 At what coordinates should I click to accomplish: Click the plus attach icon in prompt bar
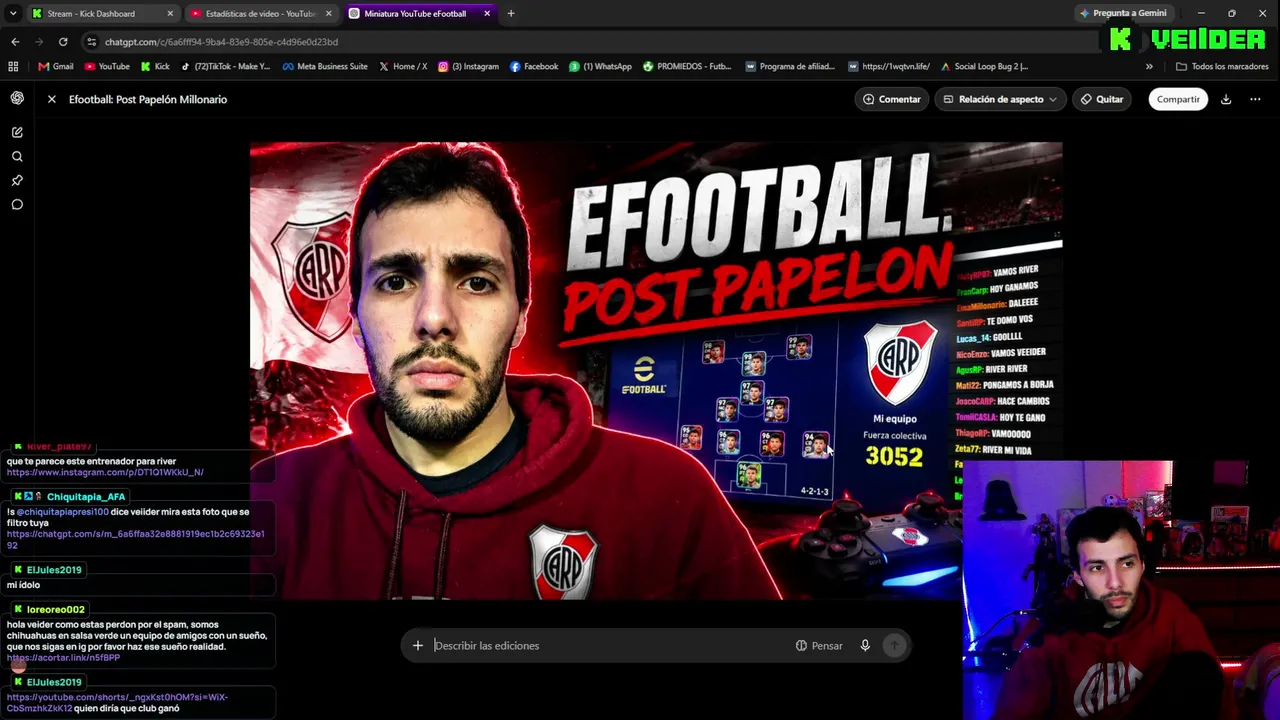coord(418,646)
